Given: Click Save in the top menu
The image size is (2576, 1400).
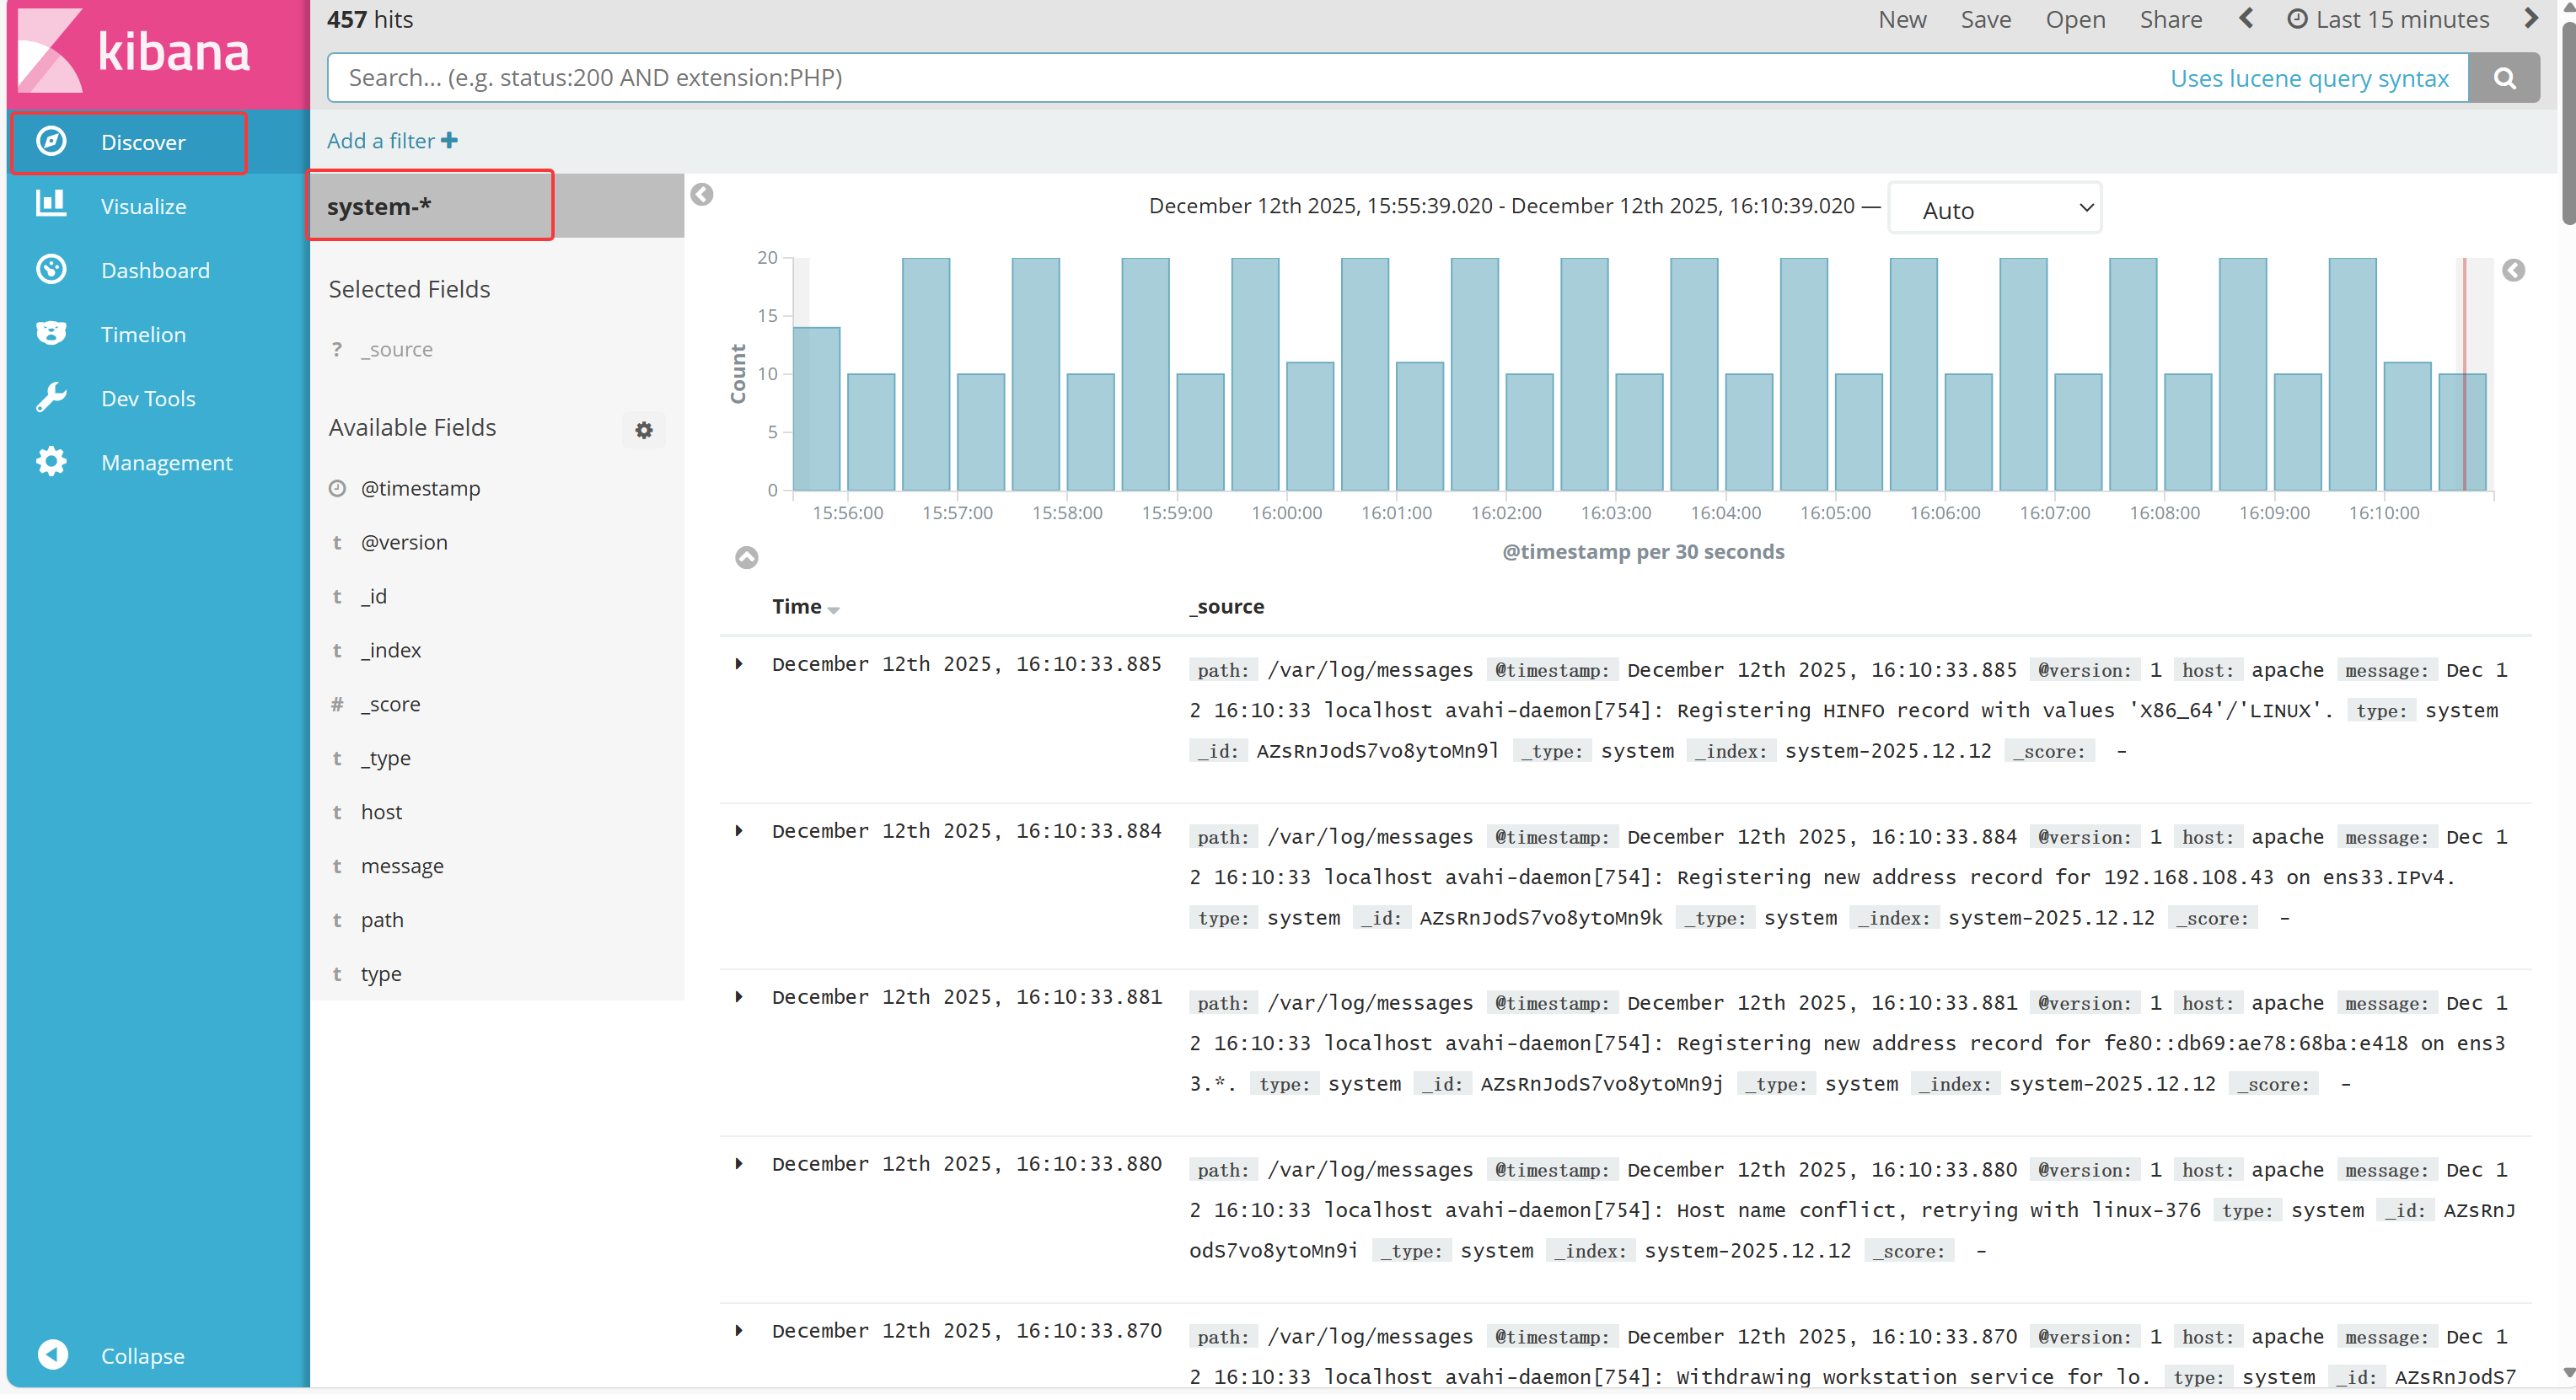Looking at the screenshot, I should point(1985,19).
